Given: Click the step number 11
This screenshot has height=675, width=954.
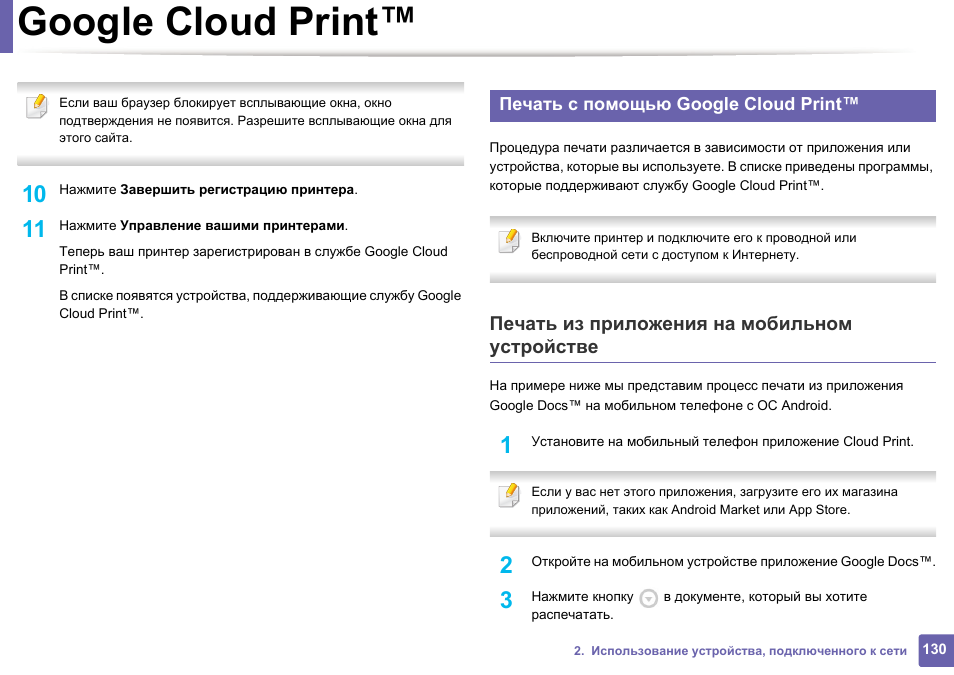Looking at the screenshot, I should pos(34,229).
